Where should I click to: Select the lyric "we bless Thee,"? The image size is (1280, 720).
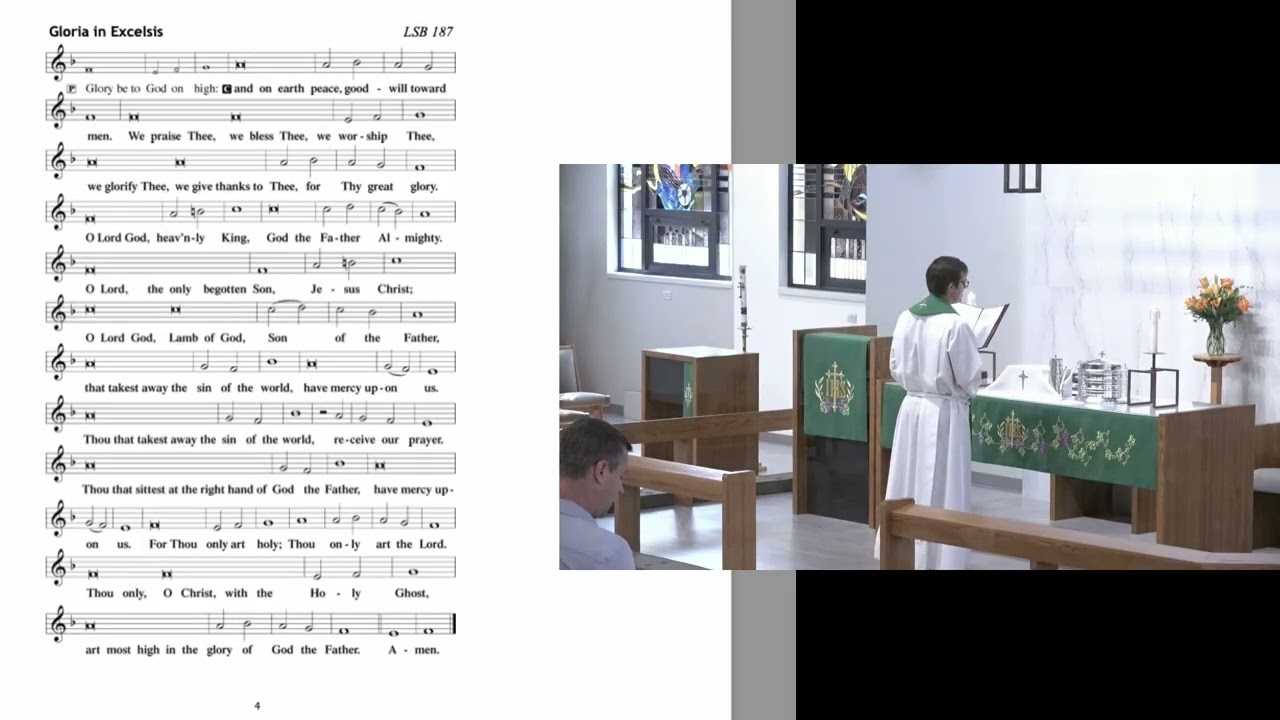coord(268,136)
